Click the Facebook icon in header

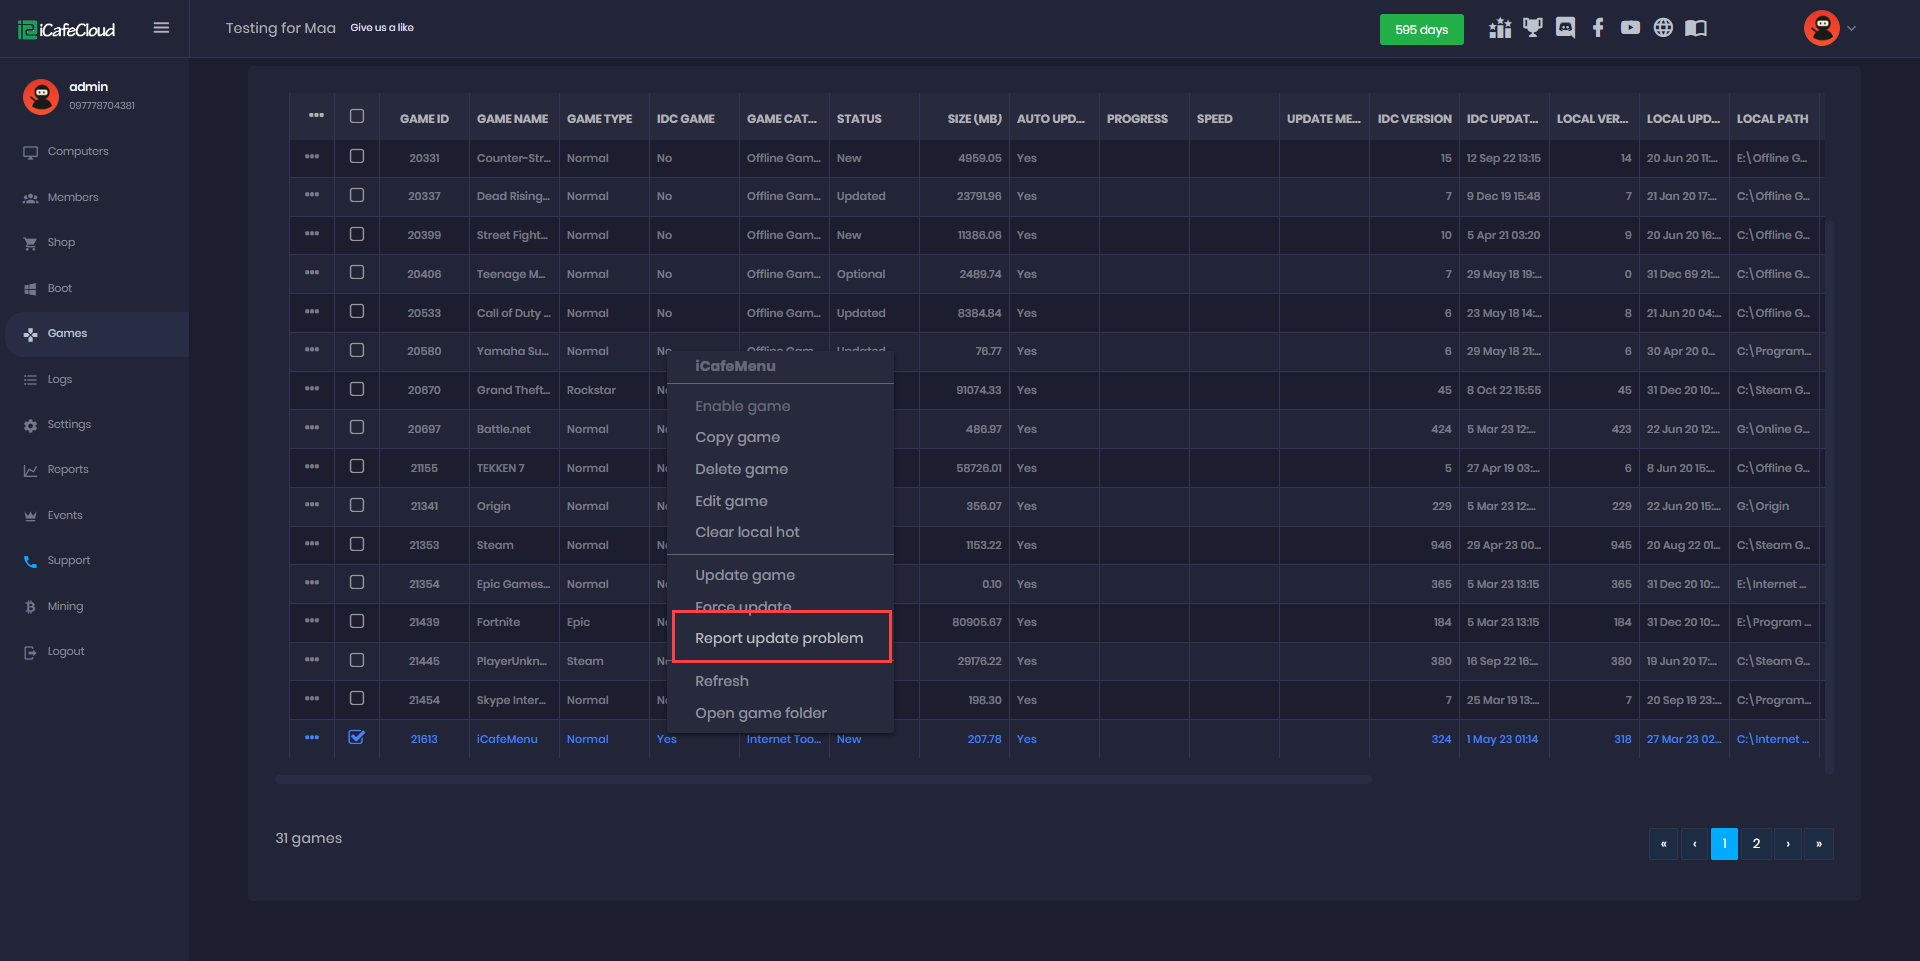[x=1598, y=28]
